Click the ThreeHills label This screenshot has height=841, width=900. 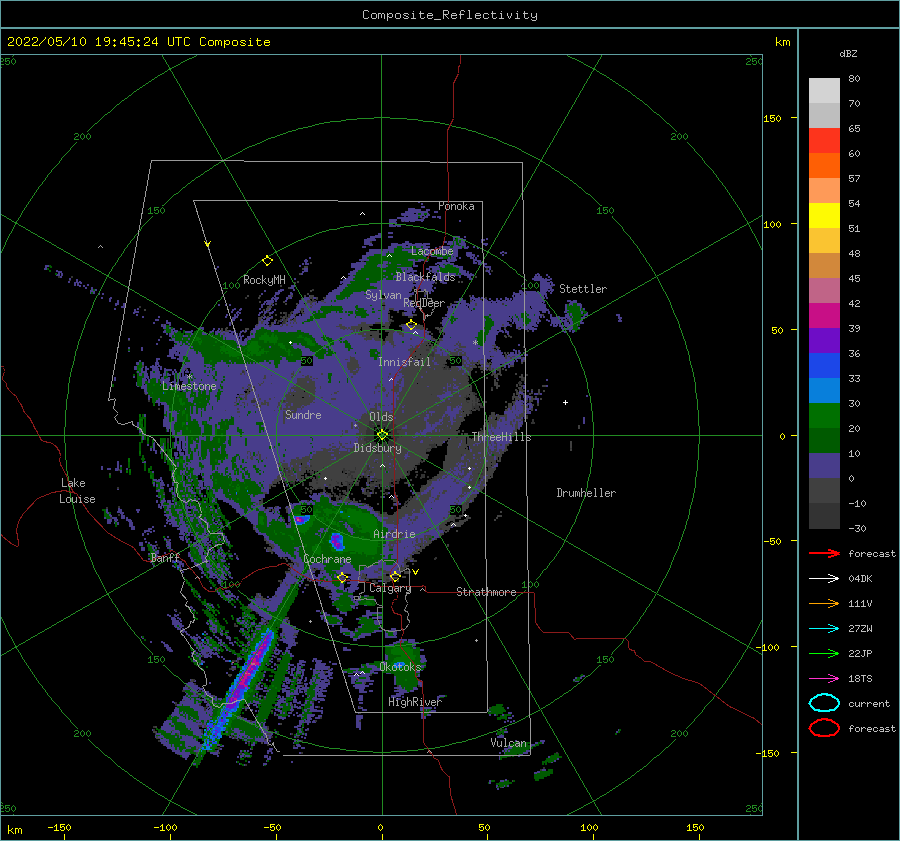pos(502,437)
